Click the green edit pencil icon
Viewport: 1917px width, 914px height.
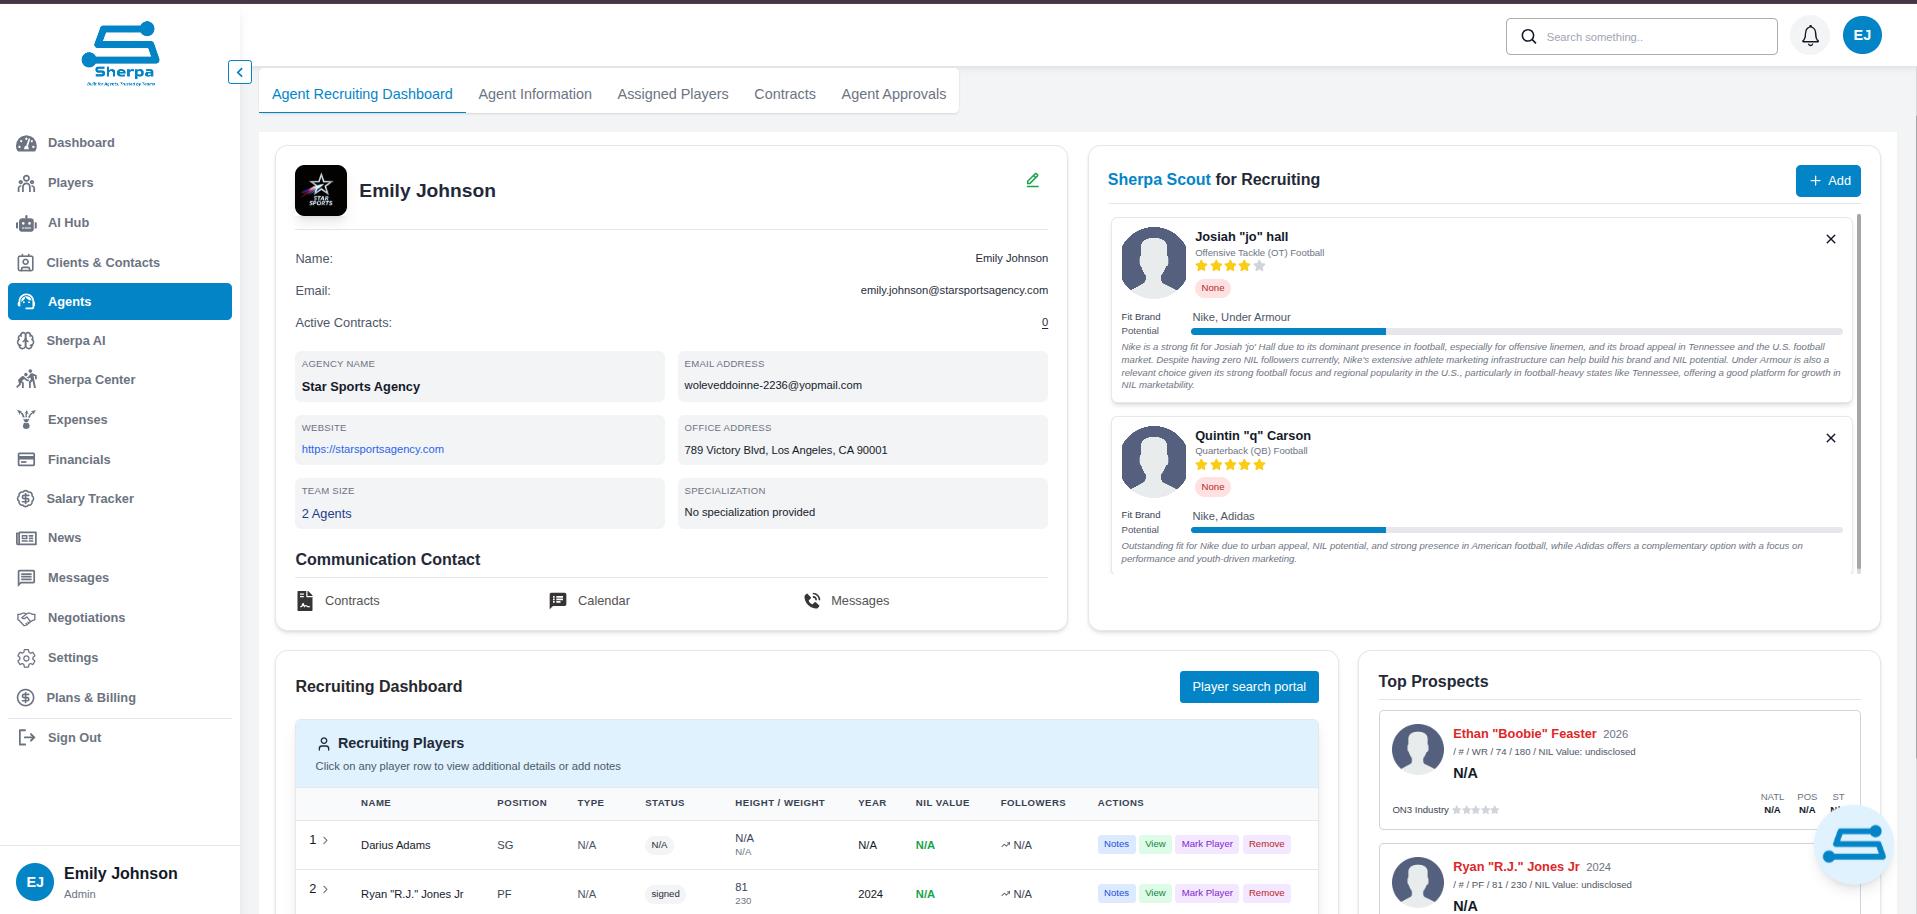[1032, 180]
